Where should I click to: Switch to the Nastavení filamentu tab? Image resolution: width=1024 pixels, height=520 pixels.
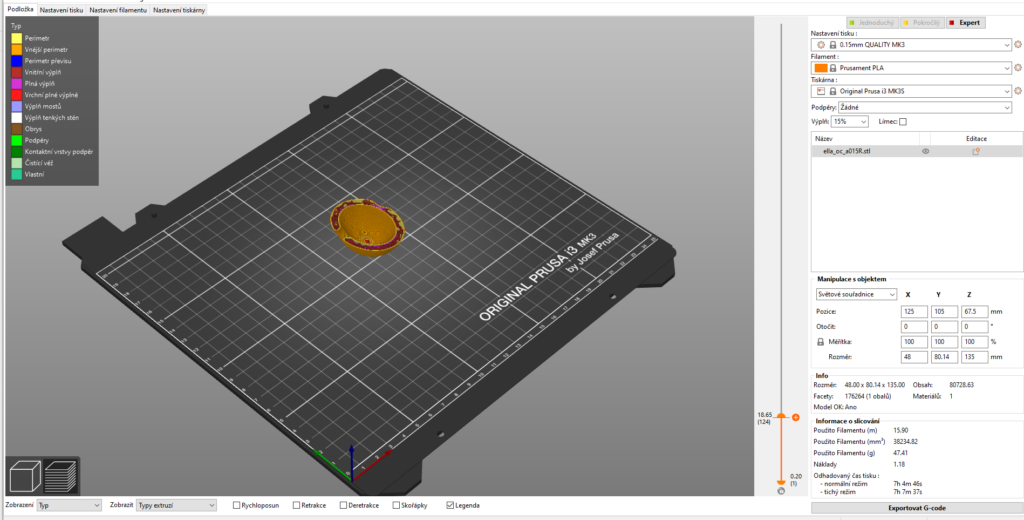(118, 10)
